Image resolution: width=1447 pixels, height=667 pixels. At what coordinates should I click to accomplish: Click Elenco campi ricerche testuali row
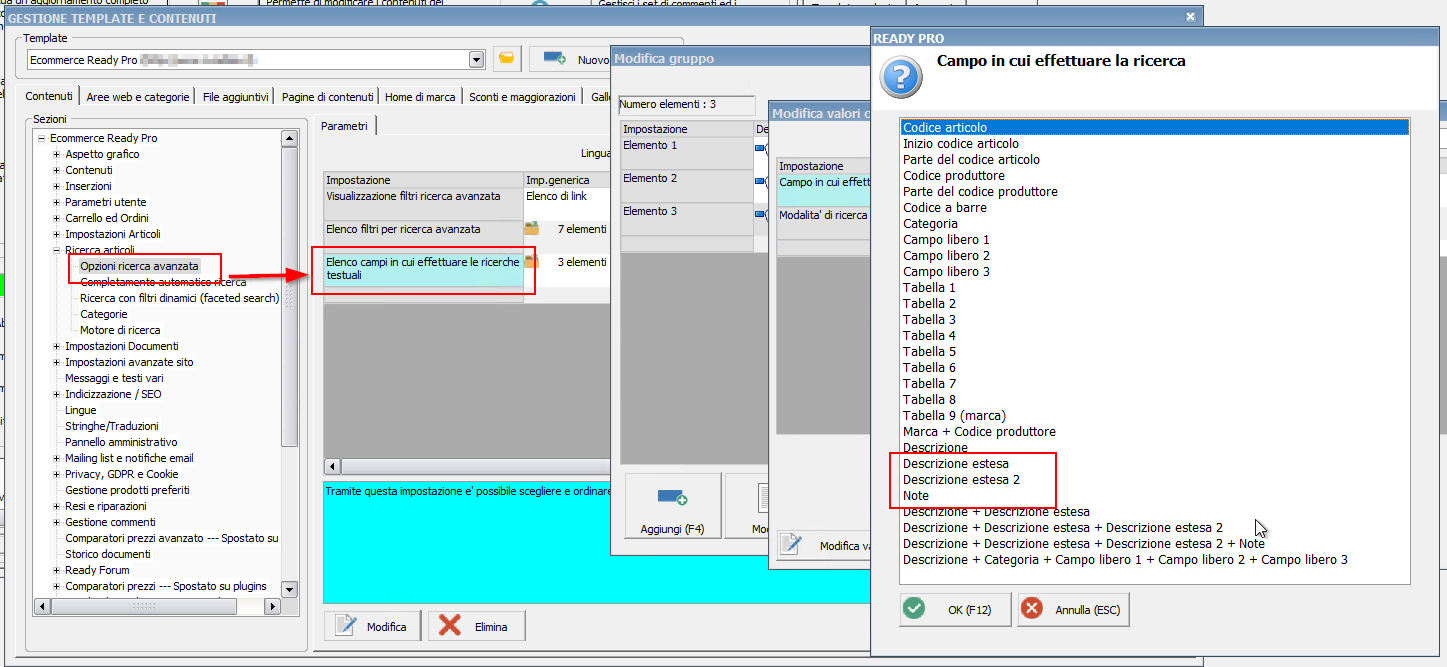click(424, 270)
